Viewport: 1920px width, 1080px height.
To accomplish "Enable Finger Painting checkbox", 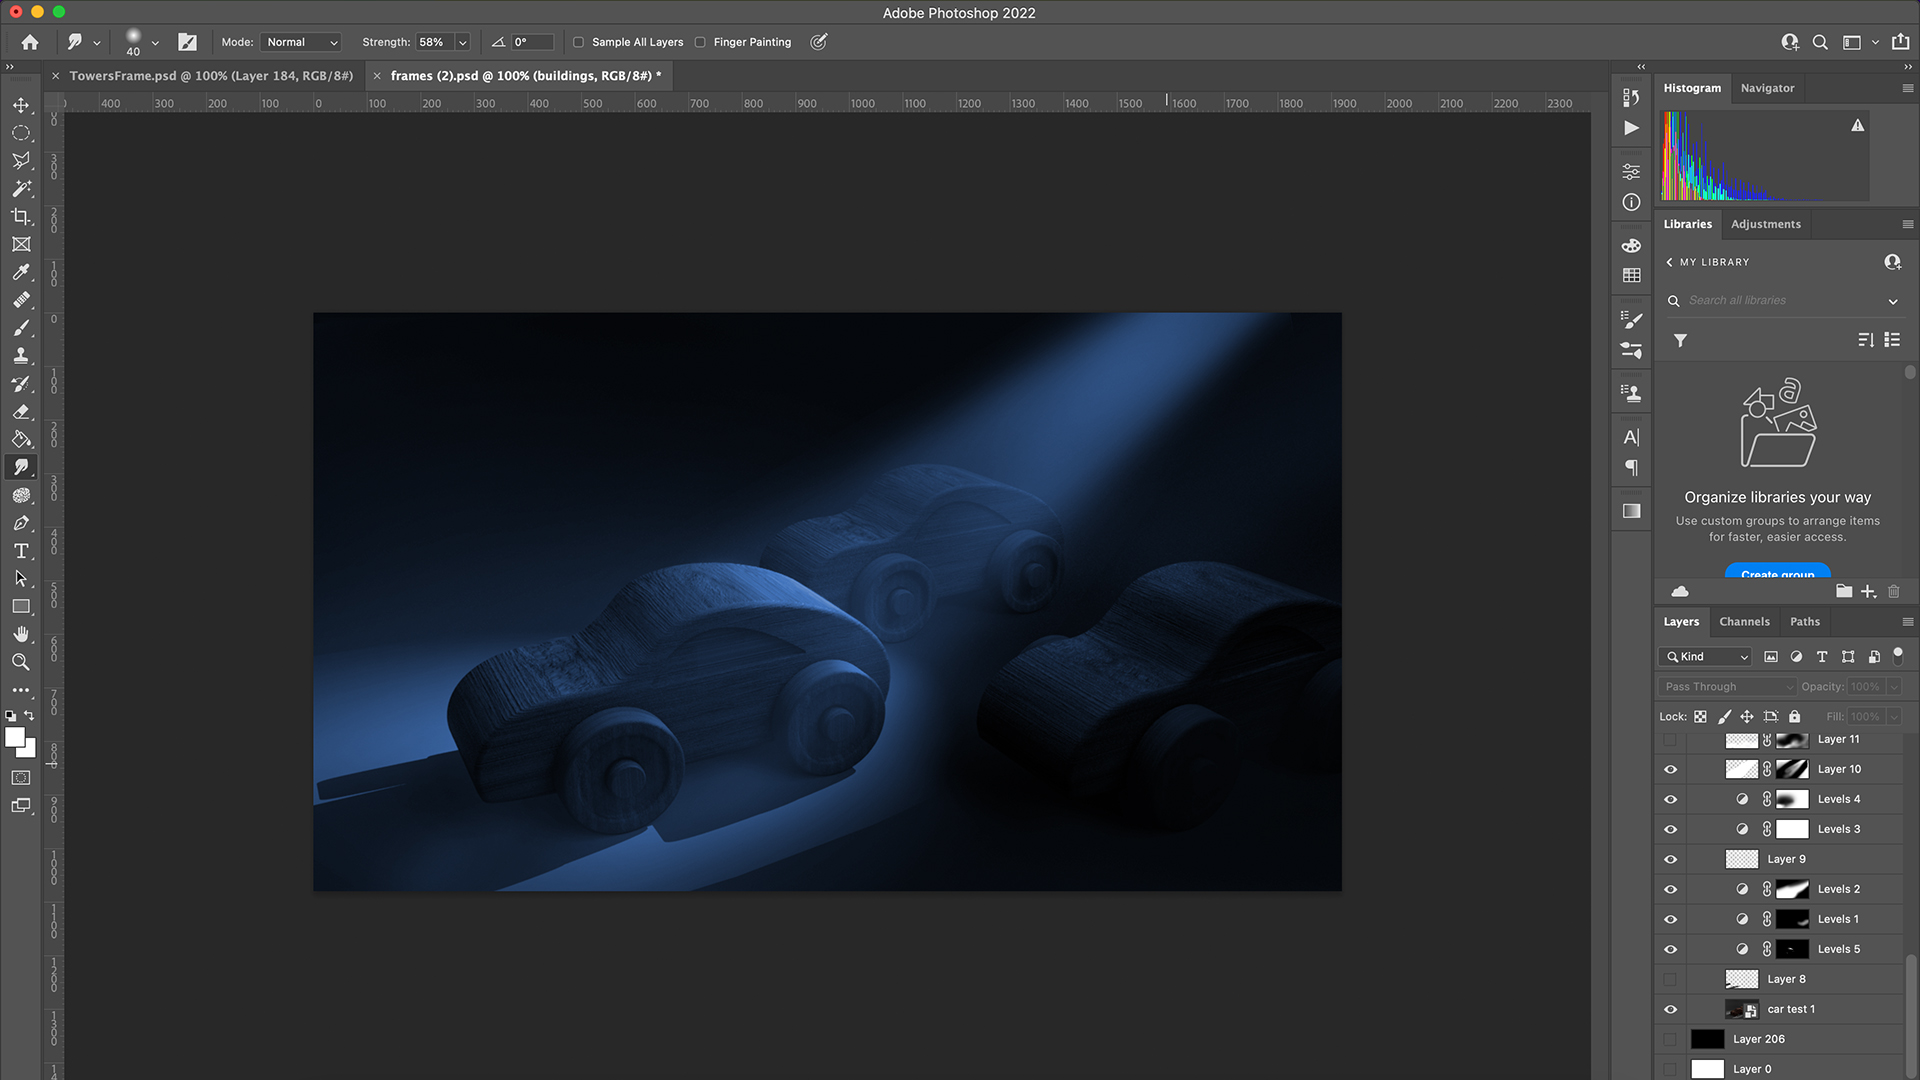I will [700, 42].
